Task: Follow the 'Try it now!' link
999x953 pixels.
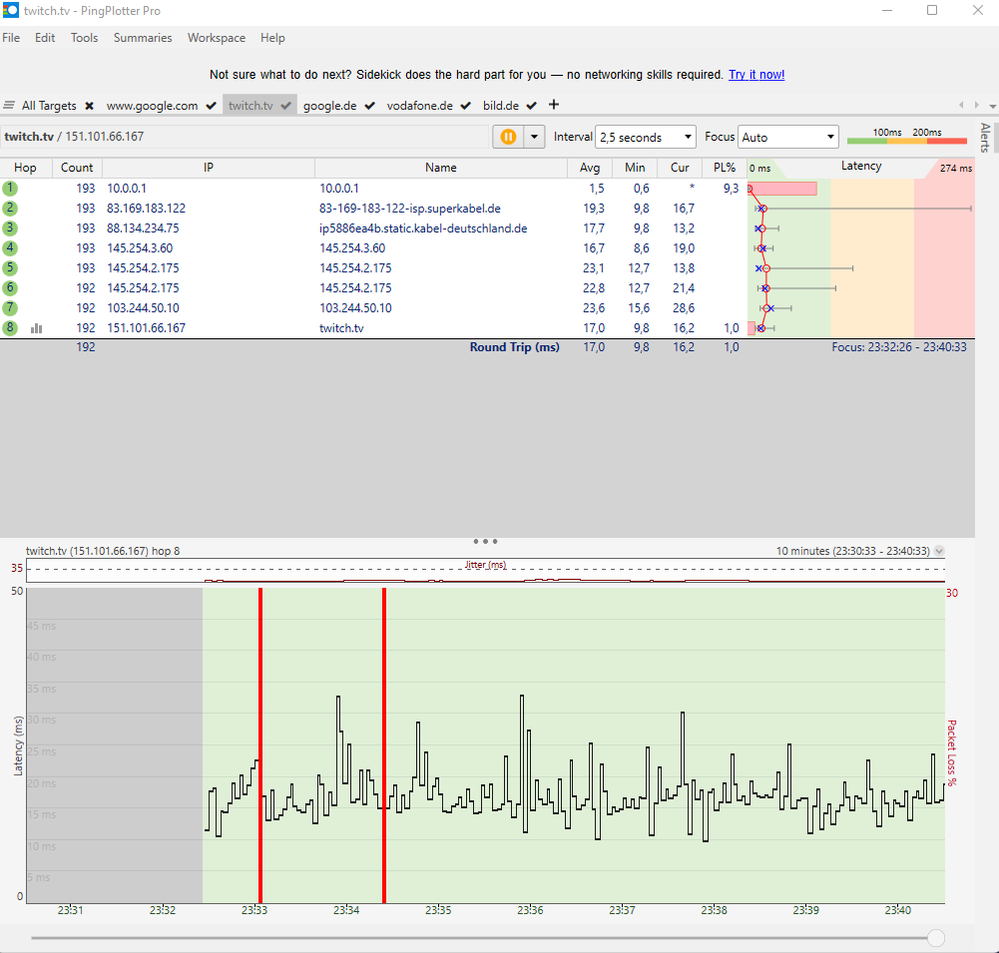Action: (x=756, y=75)
